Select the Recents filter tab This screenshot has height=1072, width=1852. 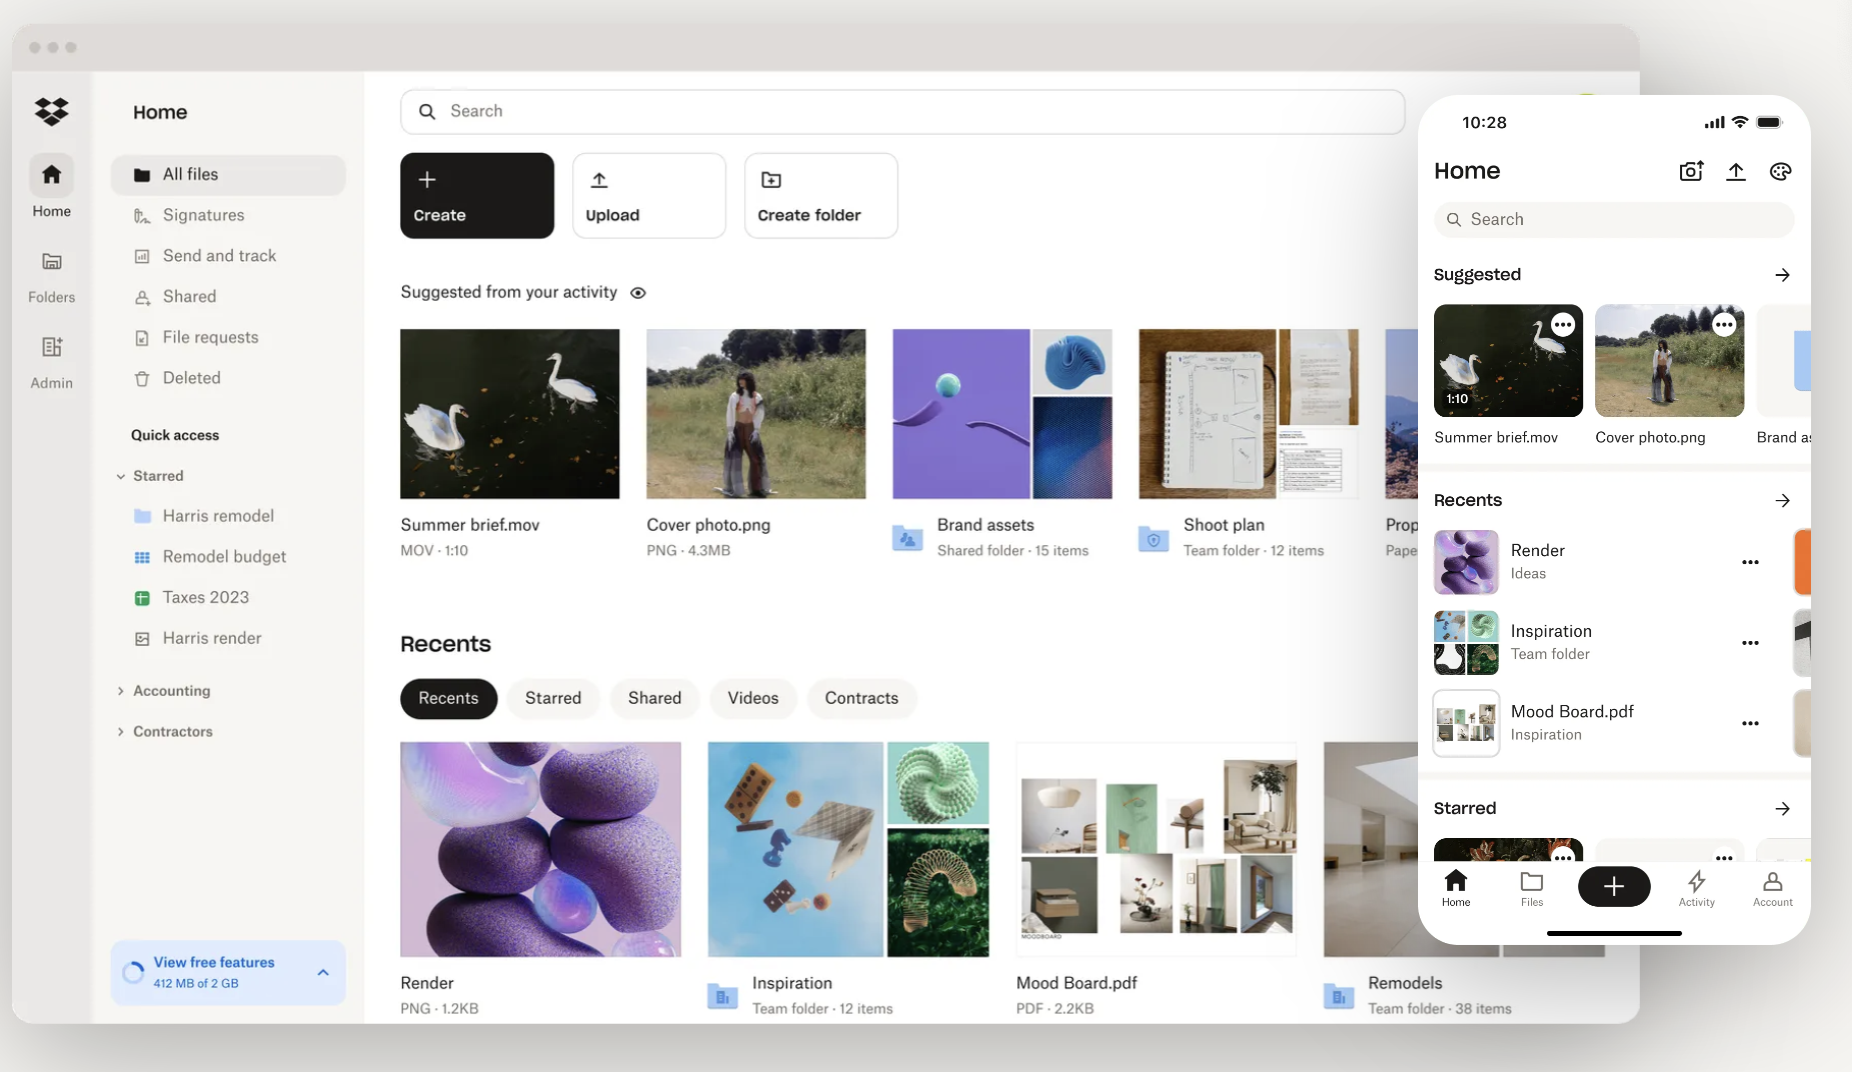click(448, 698)
